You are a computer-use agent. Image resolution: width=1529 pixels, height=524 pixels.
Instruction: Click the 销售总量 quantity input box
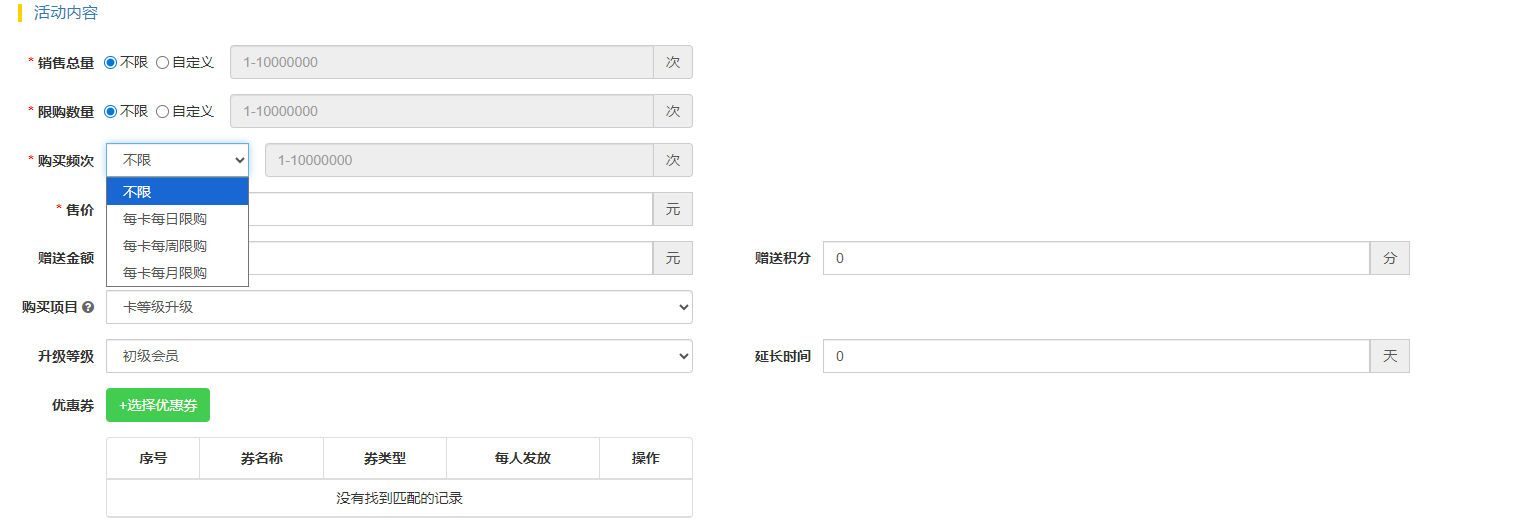point(441,62)
